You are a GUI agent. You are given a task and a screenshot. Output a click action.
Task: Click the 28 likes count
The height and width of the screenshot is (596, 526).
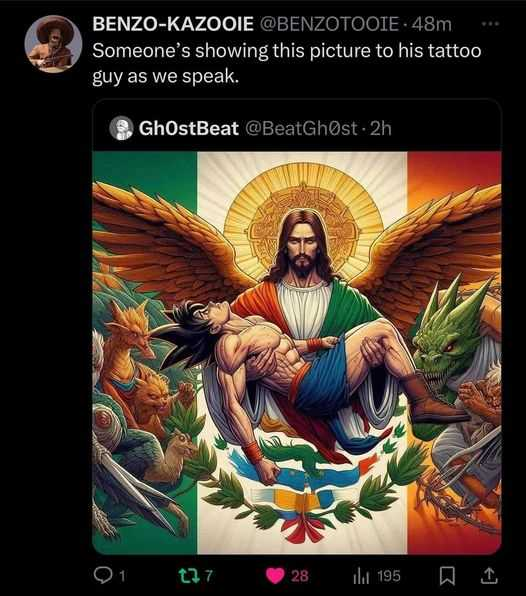(x=299, y=576)
